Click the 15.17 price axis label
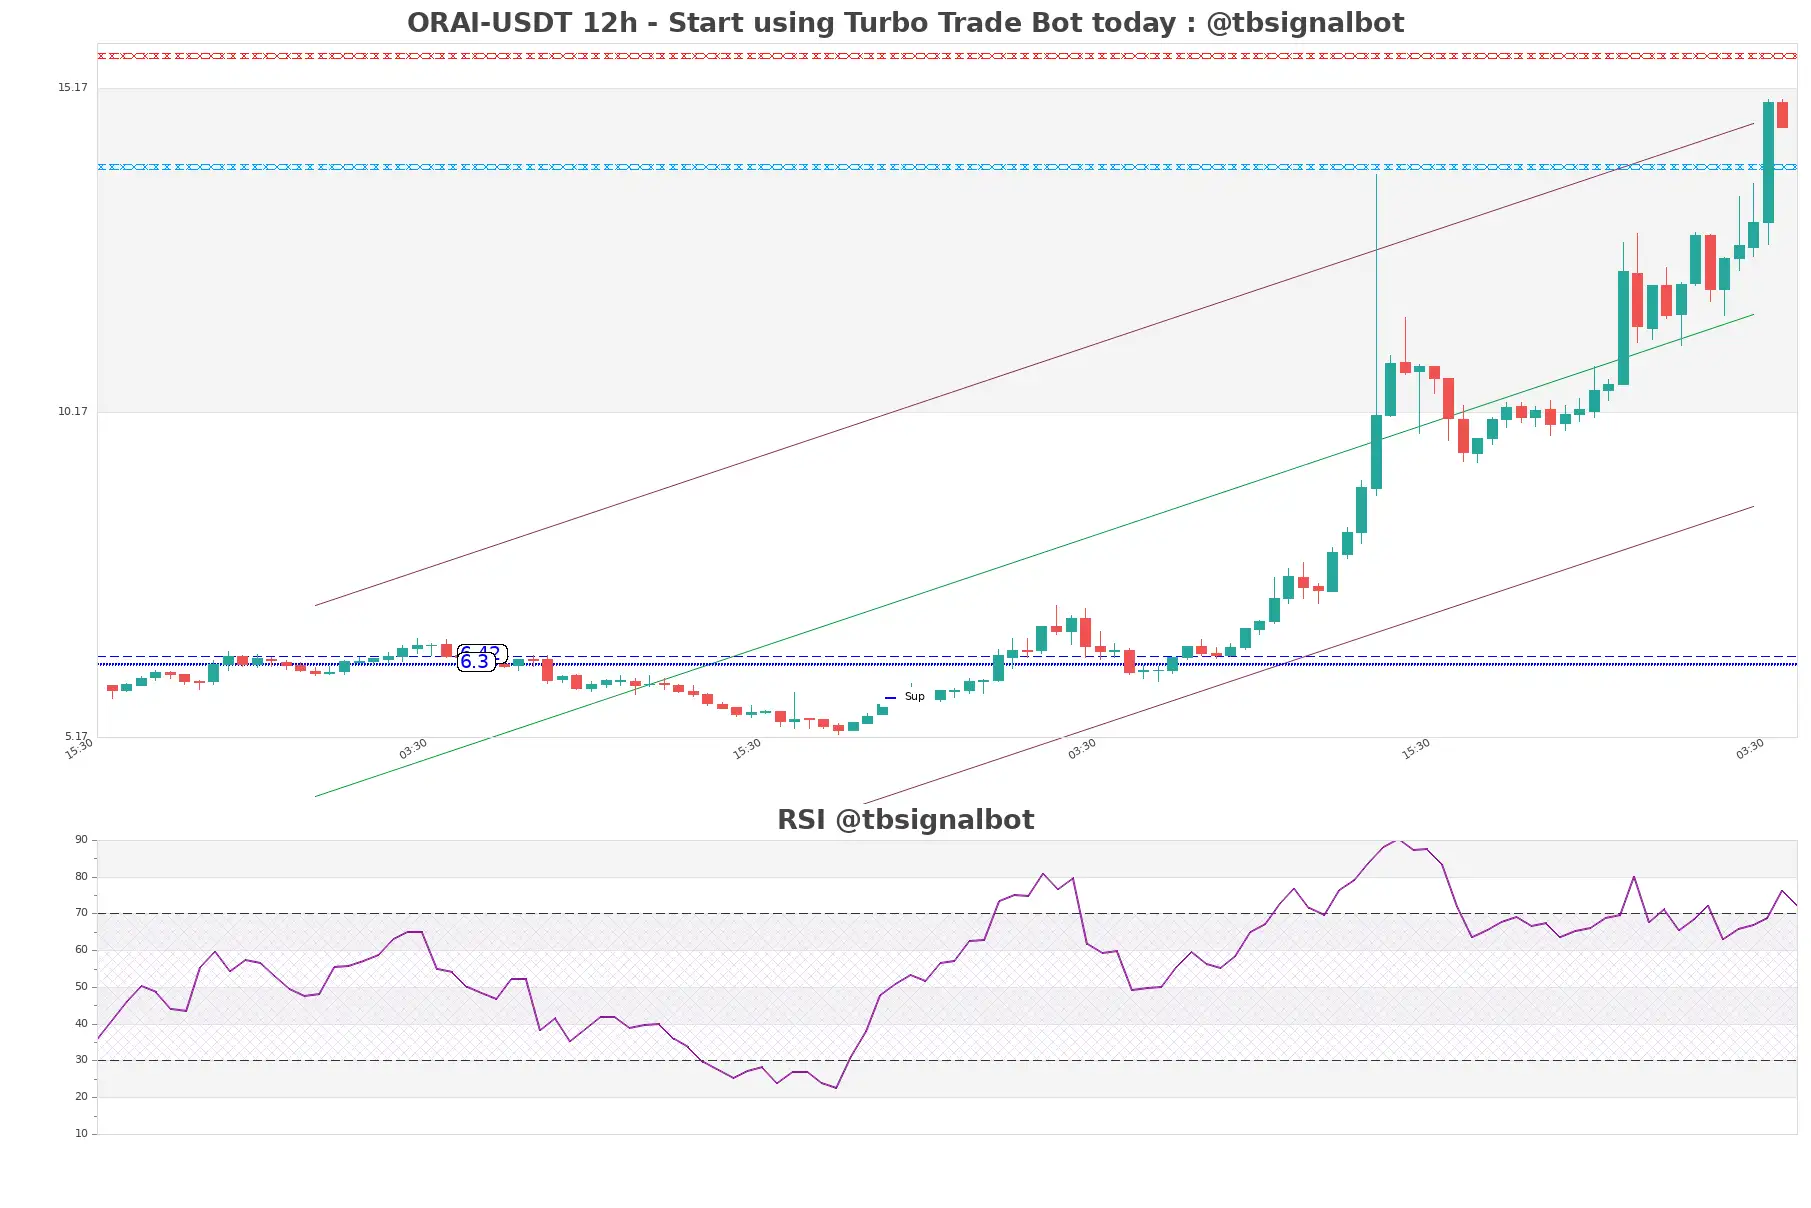The width and height of the screenshot is (1811, 1208). (72, 88)
